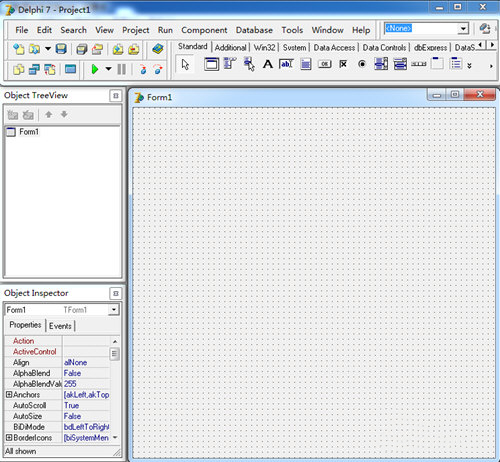Select Form1 in Object TreeView

point(29,132)
